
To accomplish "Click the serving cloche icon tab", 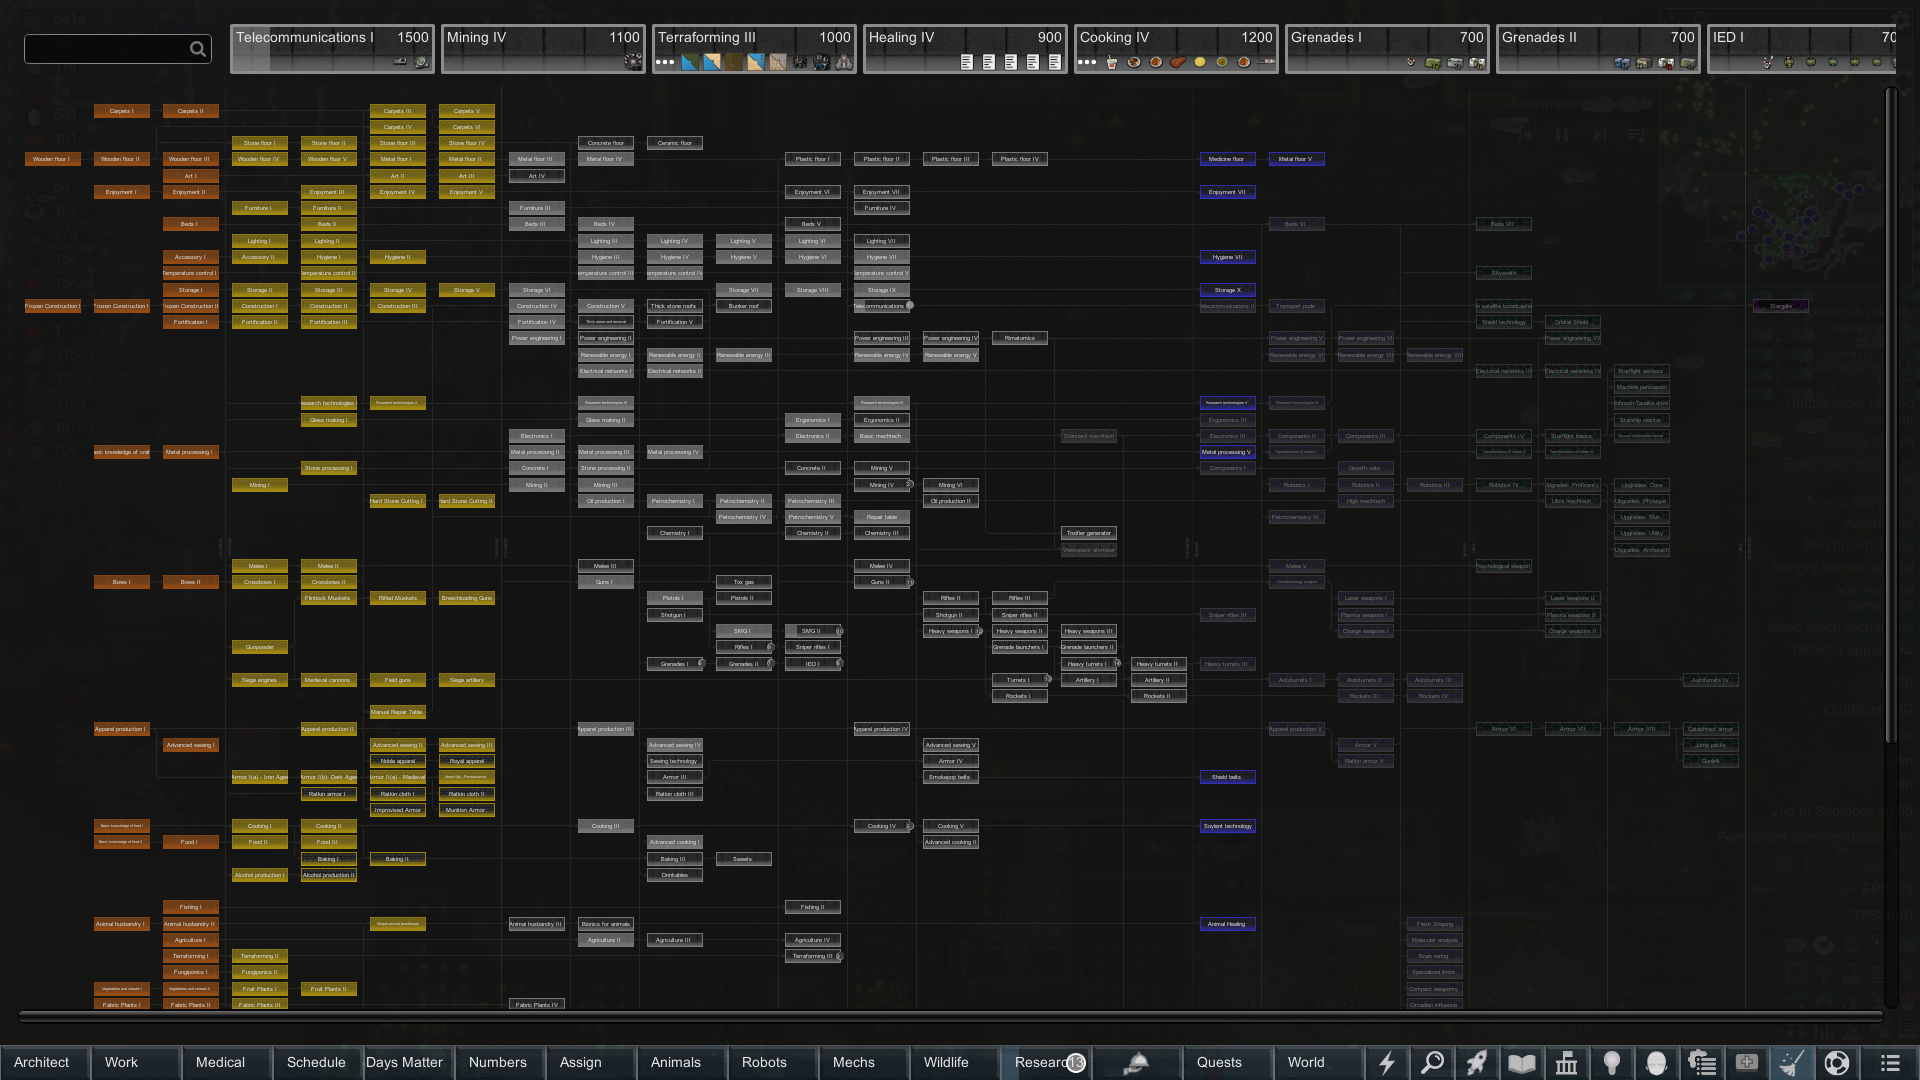I will pyautogui.click(x=1136, y=1063).
